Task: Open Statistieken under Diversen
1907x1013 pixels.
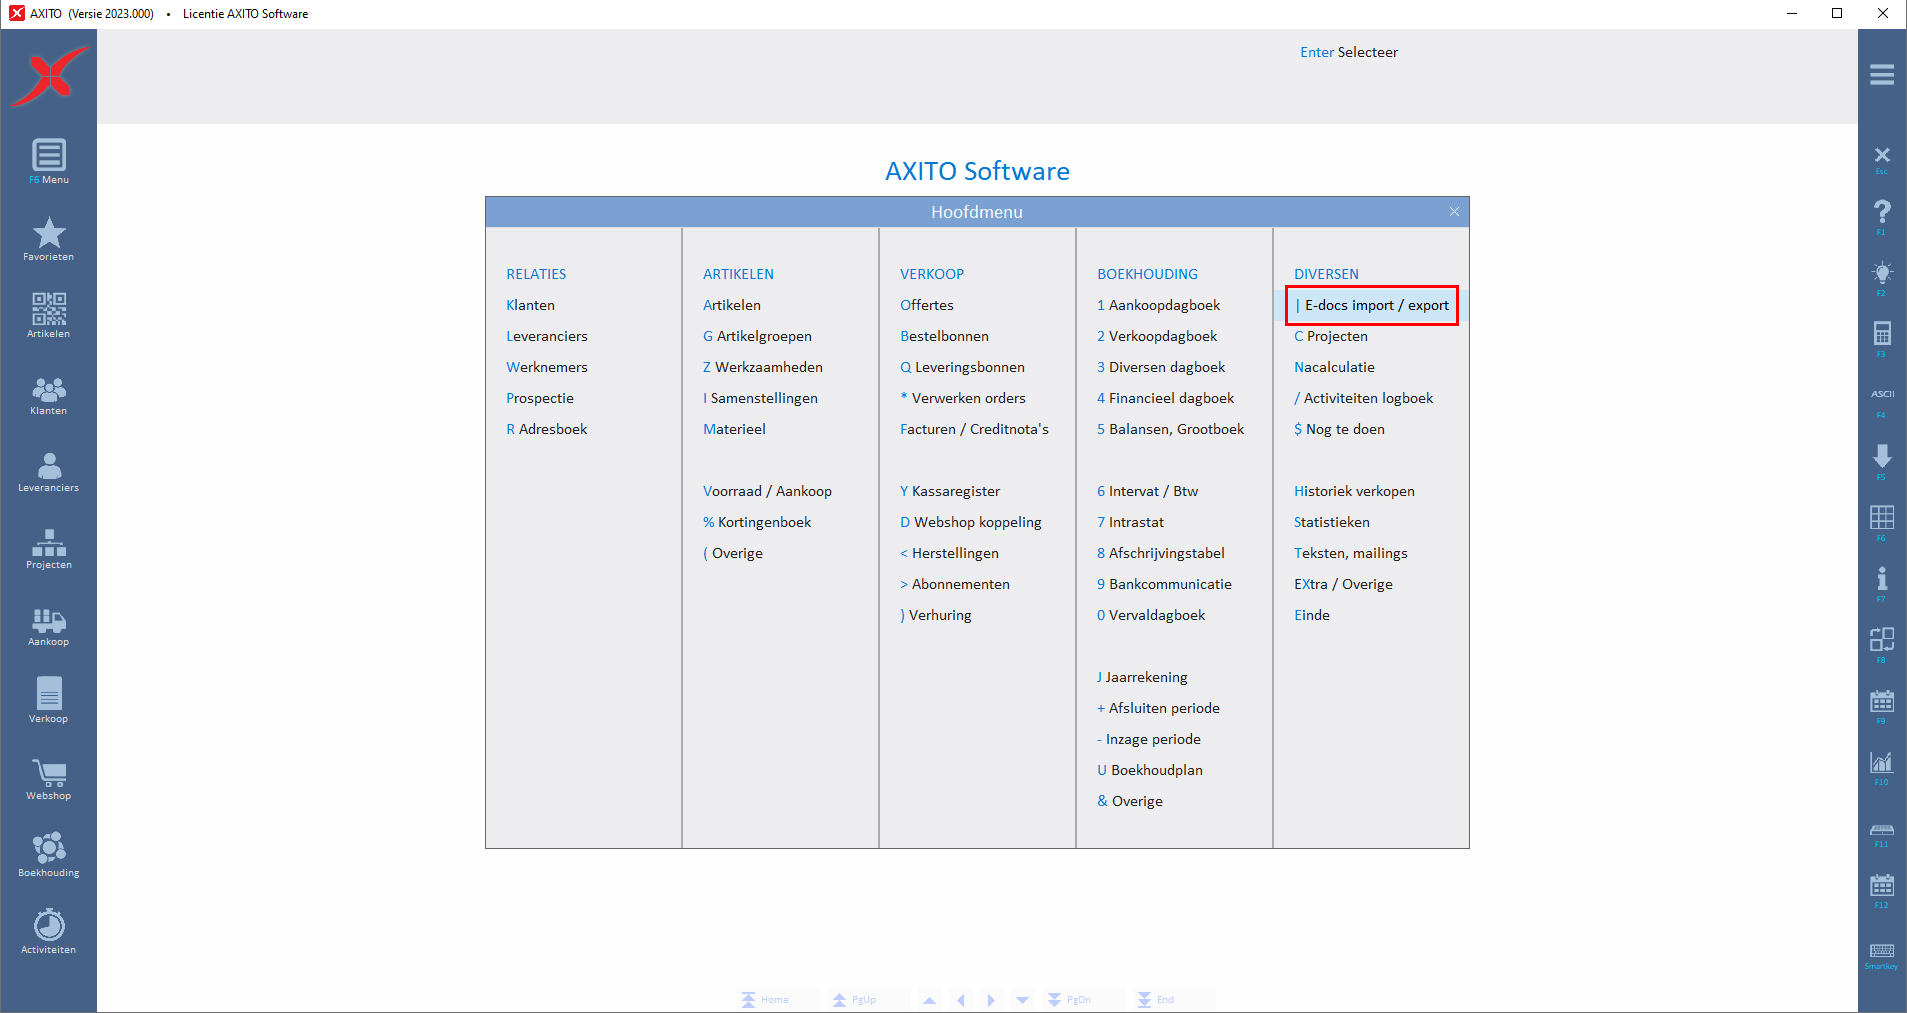Action: [x=1332, y=522]
